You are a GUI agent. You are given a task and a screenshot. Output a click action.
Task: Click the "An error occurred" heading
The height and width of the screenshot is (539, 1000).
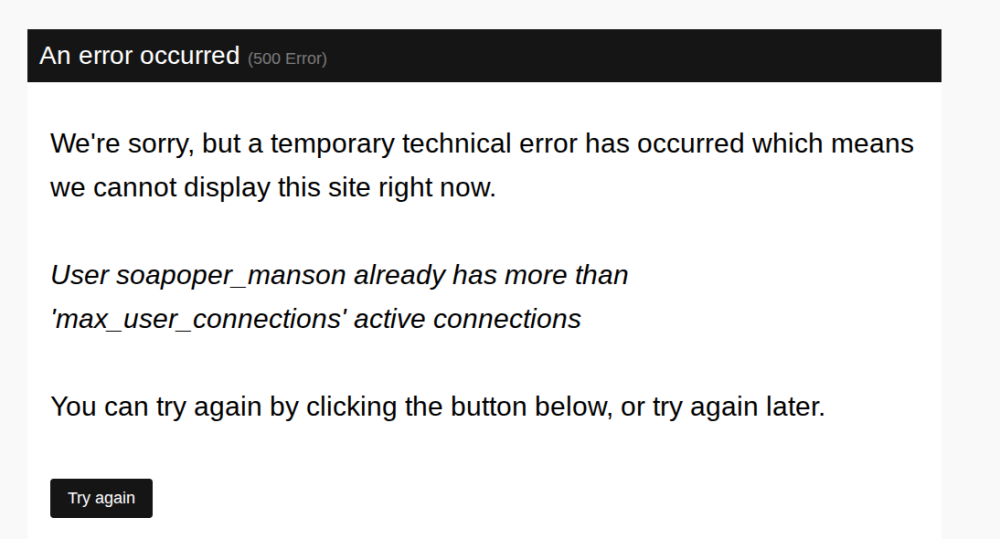point(139,56)
